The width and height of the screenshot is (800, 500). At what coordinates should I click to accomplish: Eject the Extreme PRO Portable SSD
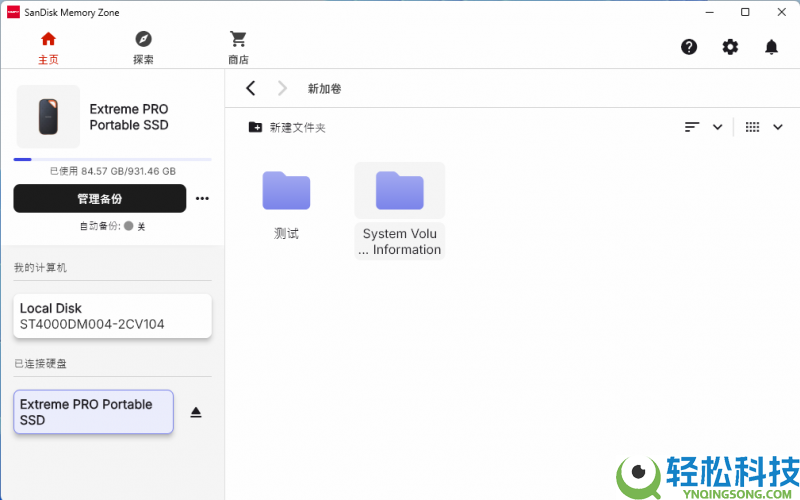(196, 412)
